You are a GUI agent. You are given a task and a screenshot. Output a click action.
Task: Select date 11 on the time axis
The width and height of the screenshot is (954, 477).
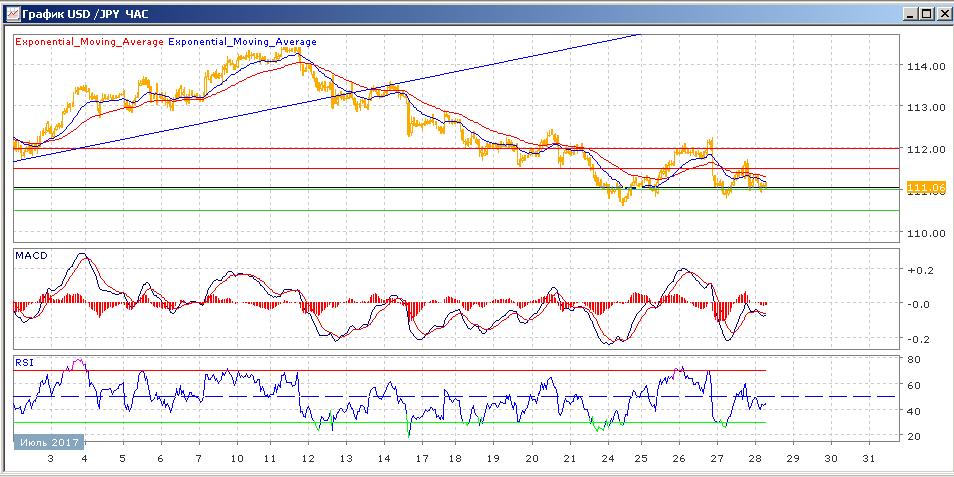tap(269, 457)
